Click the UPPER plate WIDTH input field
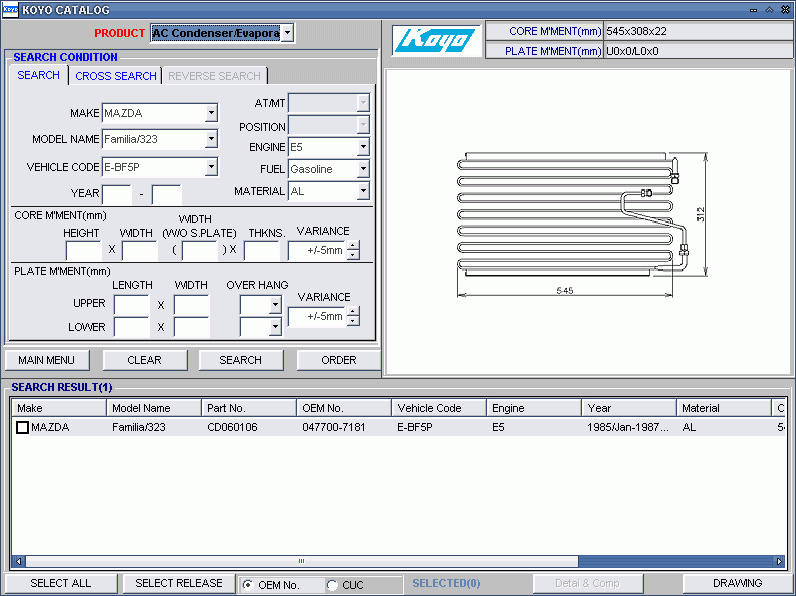Viewport: 796px width, 596px height. pos(191,305)
